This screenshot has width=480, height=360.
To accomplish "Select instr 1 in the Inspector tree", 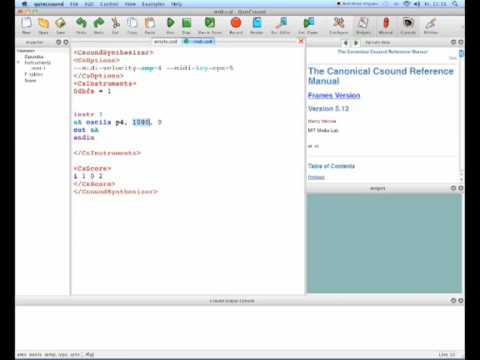I will (x=39, y=68).
